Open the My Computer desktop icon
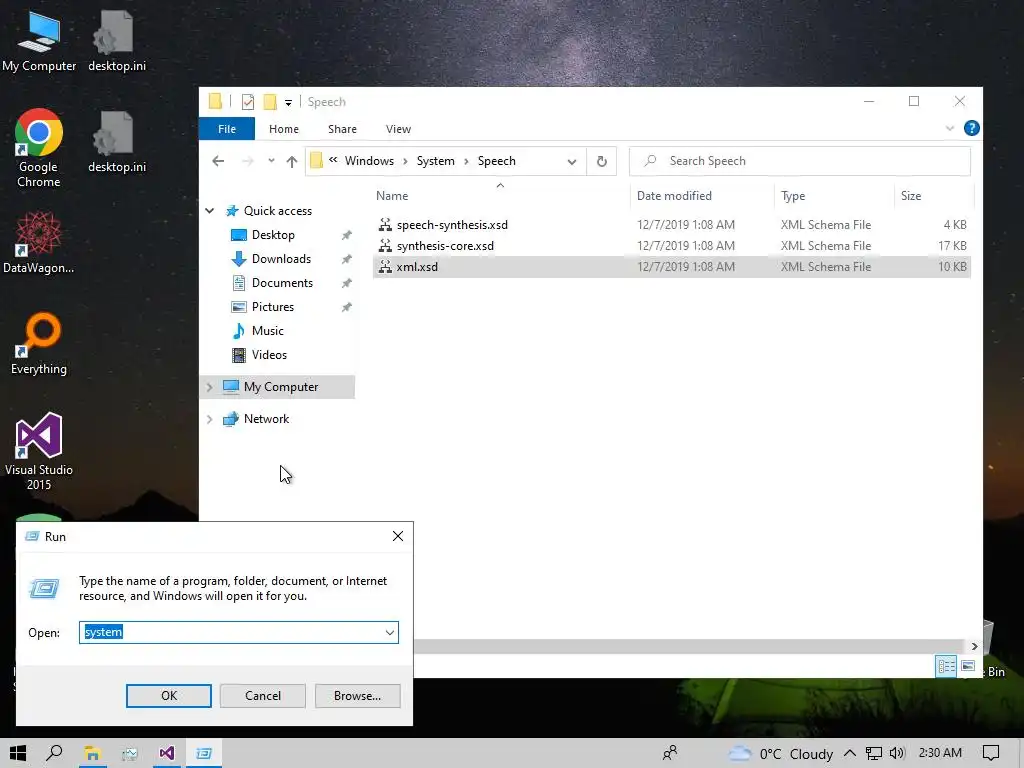The width and height of the screenshot is (1024, 768). pyautogui.click(x=39, y=42)
